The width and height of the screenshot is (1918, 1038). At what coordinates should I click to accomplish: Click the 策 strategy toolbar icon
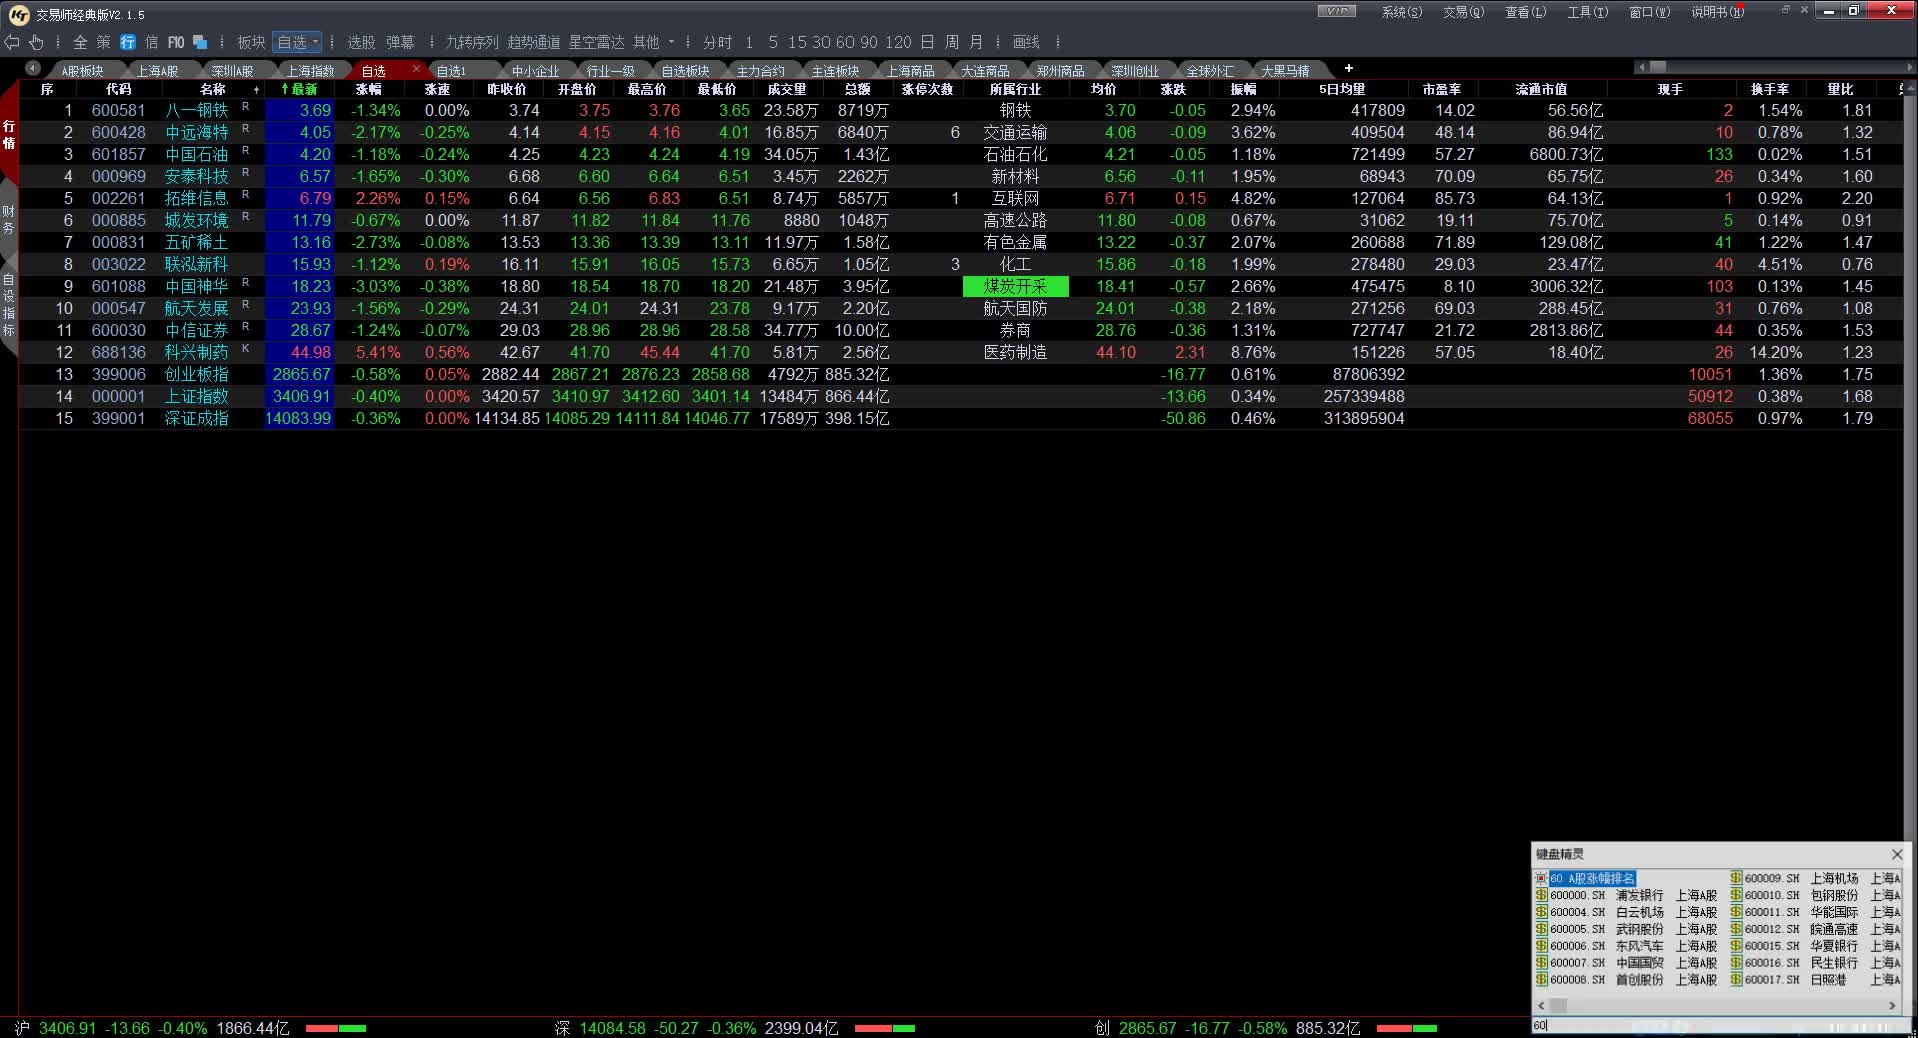point(103,42)
